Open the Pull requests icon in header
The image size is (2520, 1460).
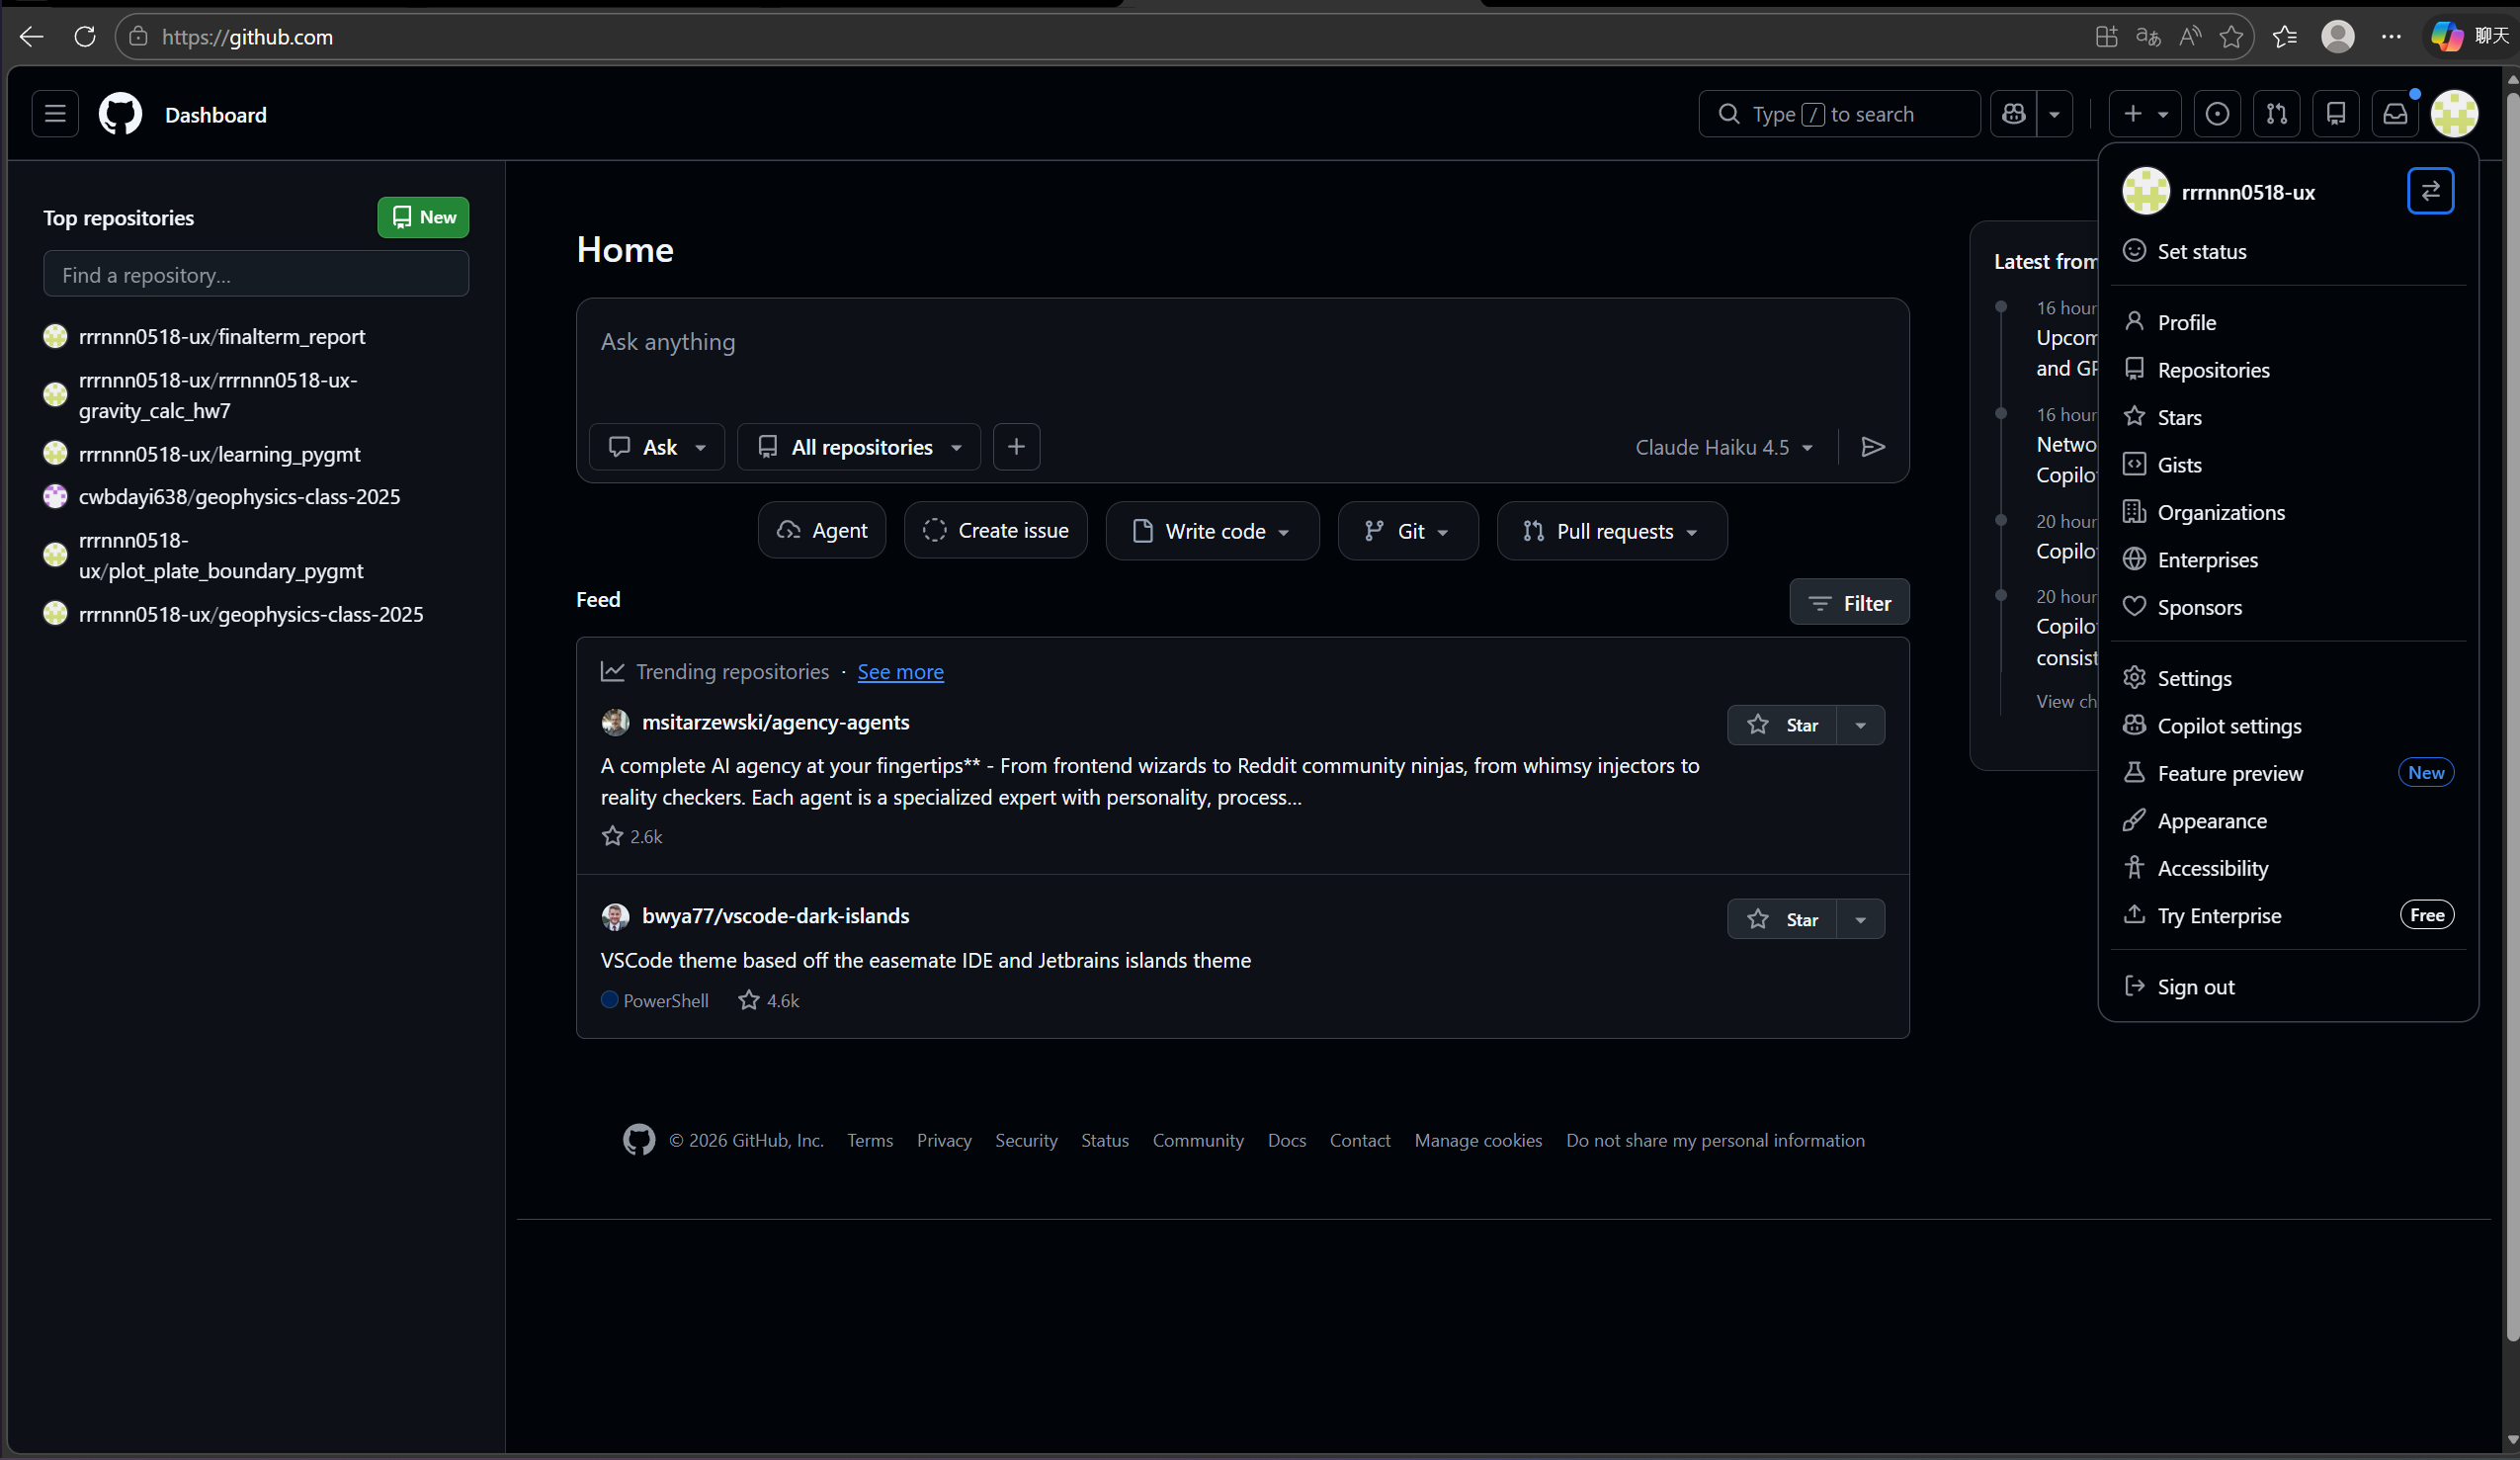click(x=2277, y=114)
